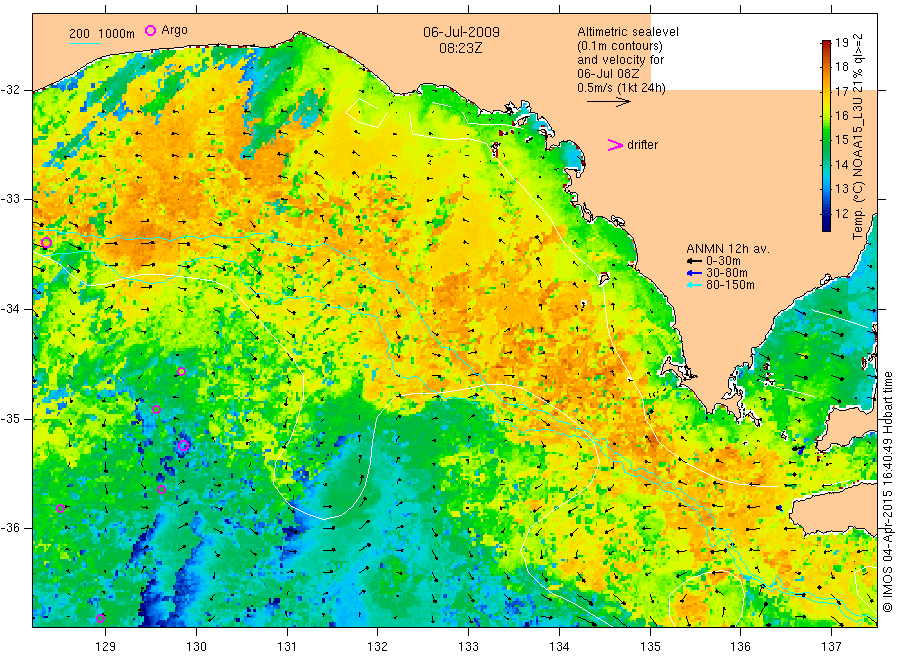Click the 'ANMN 12h av.' heading
The width and height of the screenshot is (900, 660).
coord(728,249)
